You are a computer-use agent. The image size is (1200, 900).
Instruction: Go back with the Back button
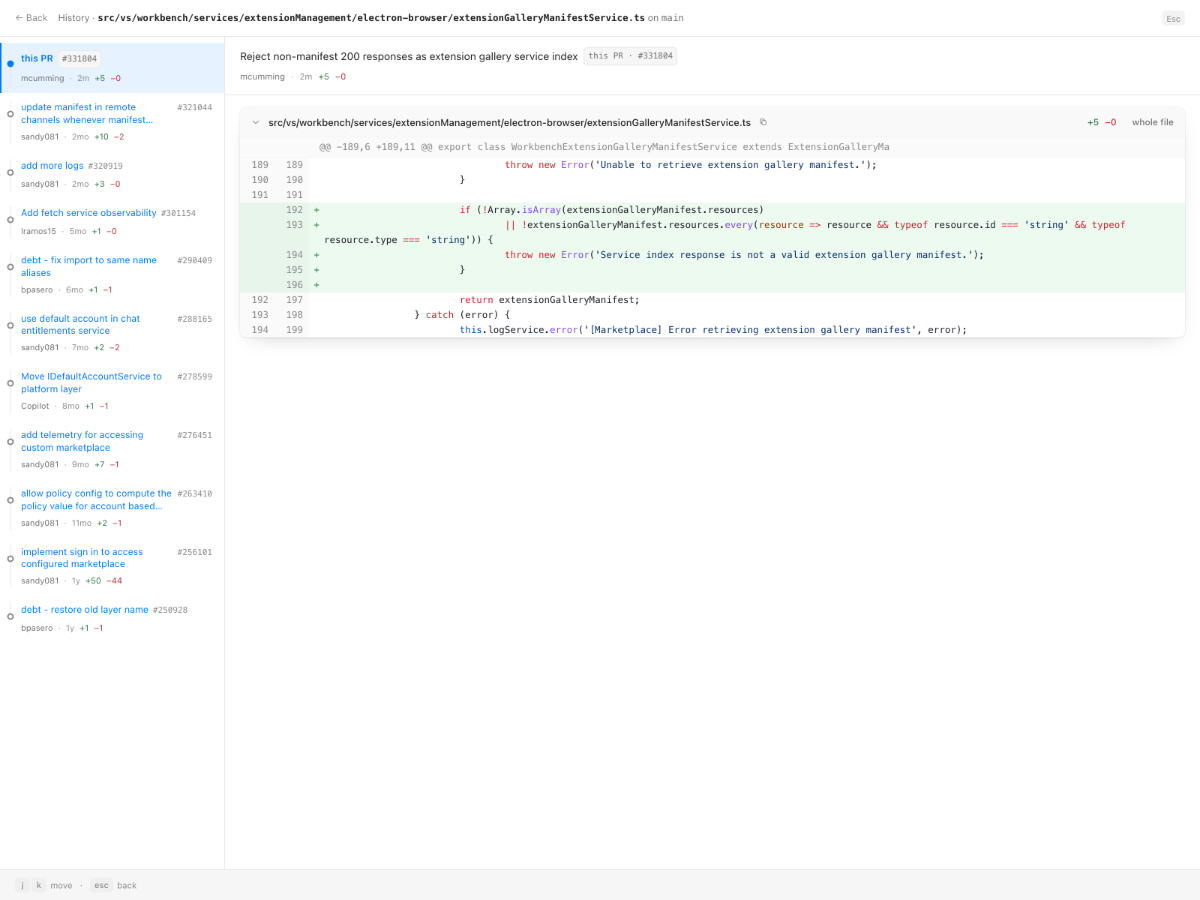pos(31,18)
